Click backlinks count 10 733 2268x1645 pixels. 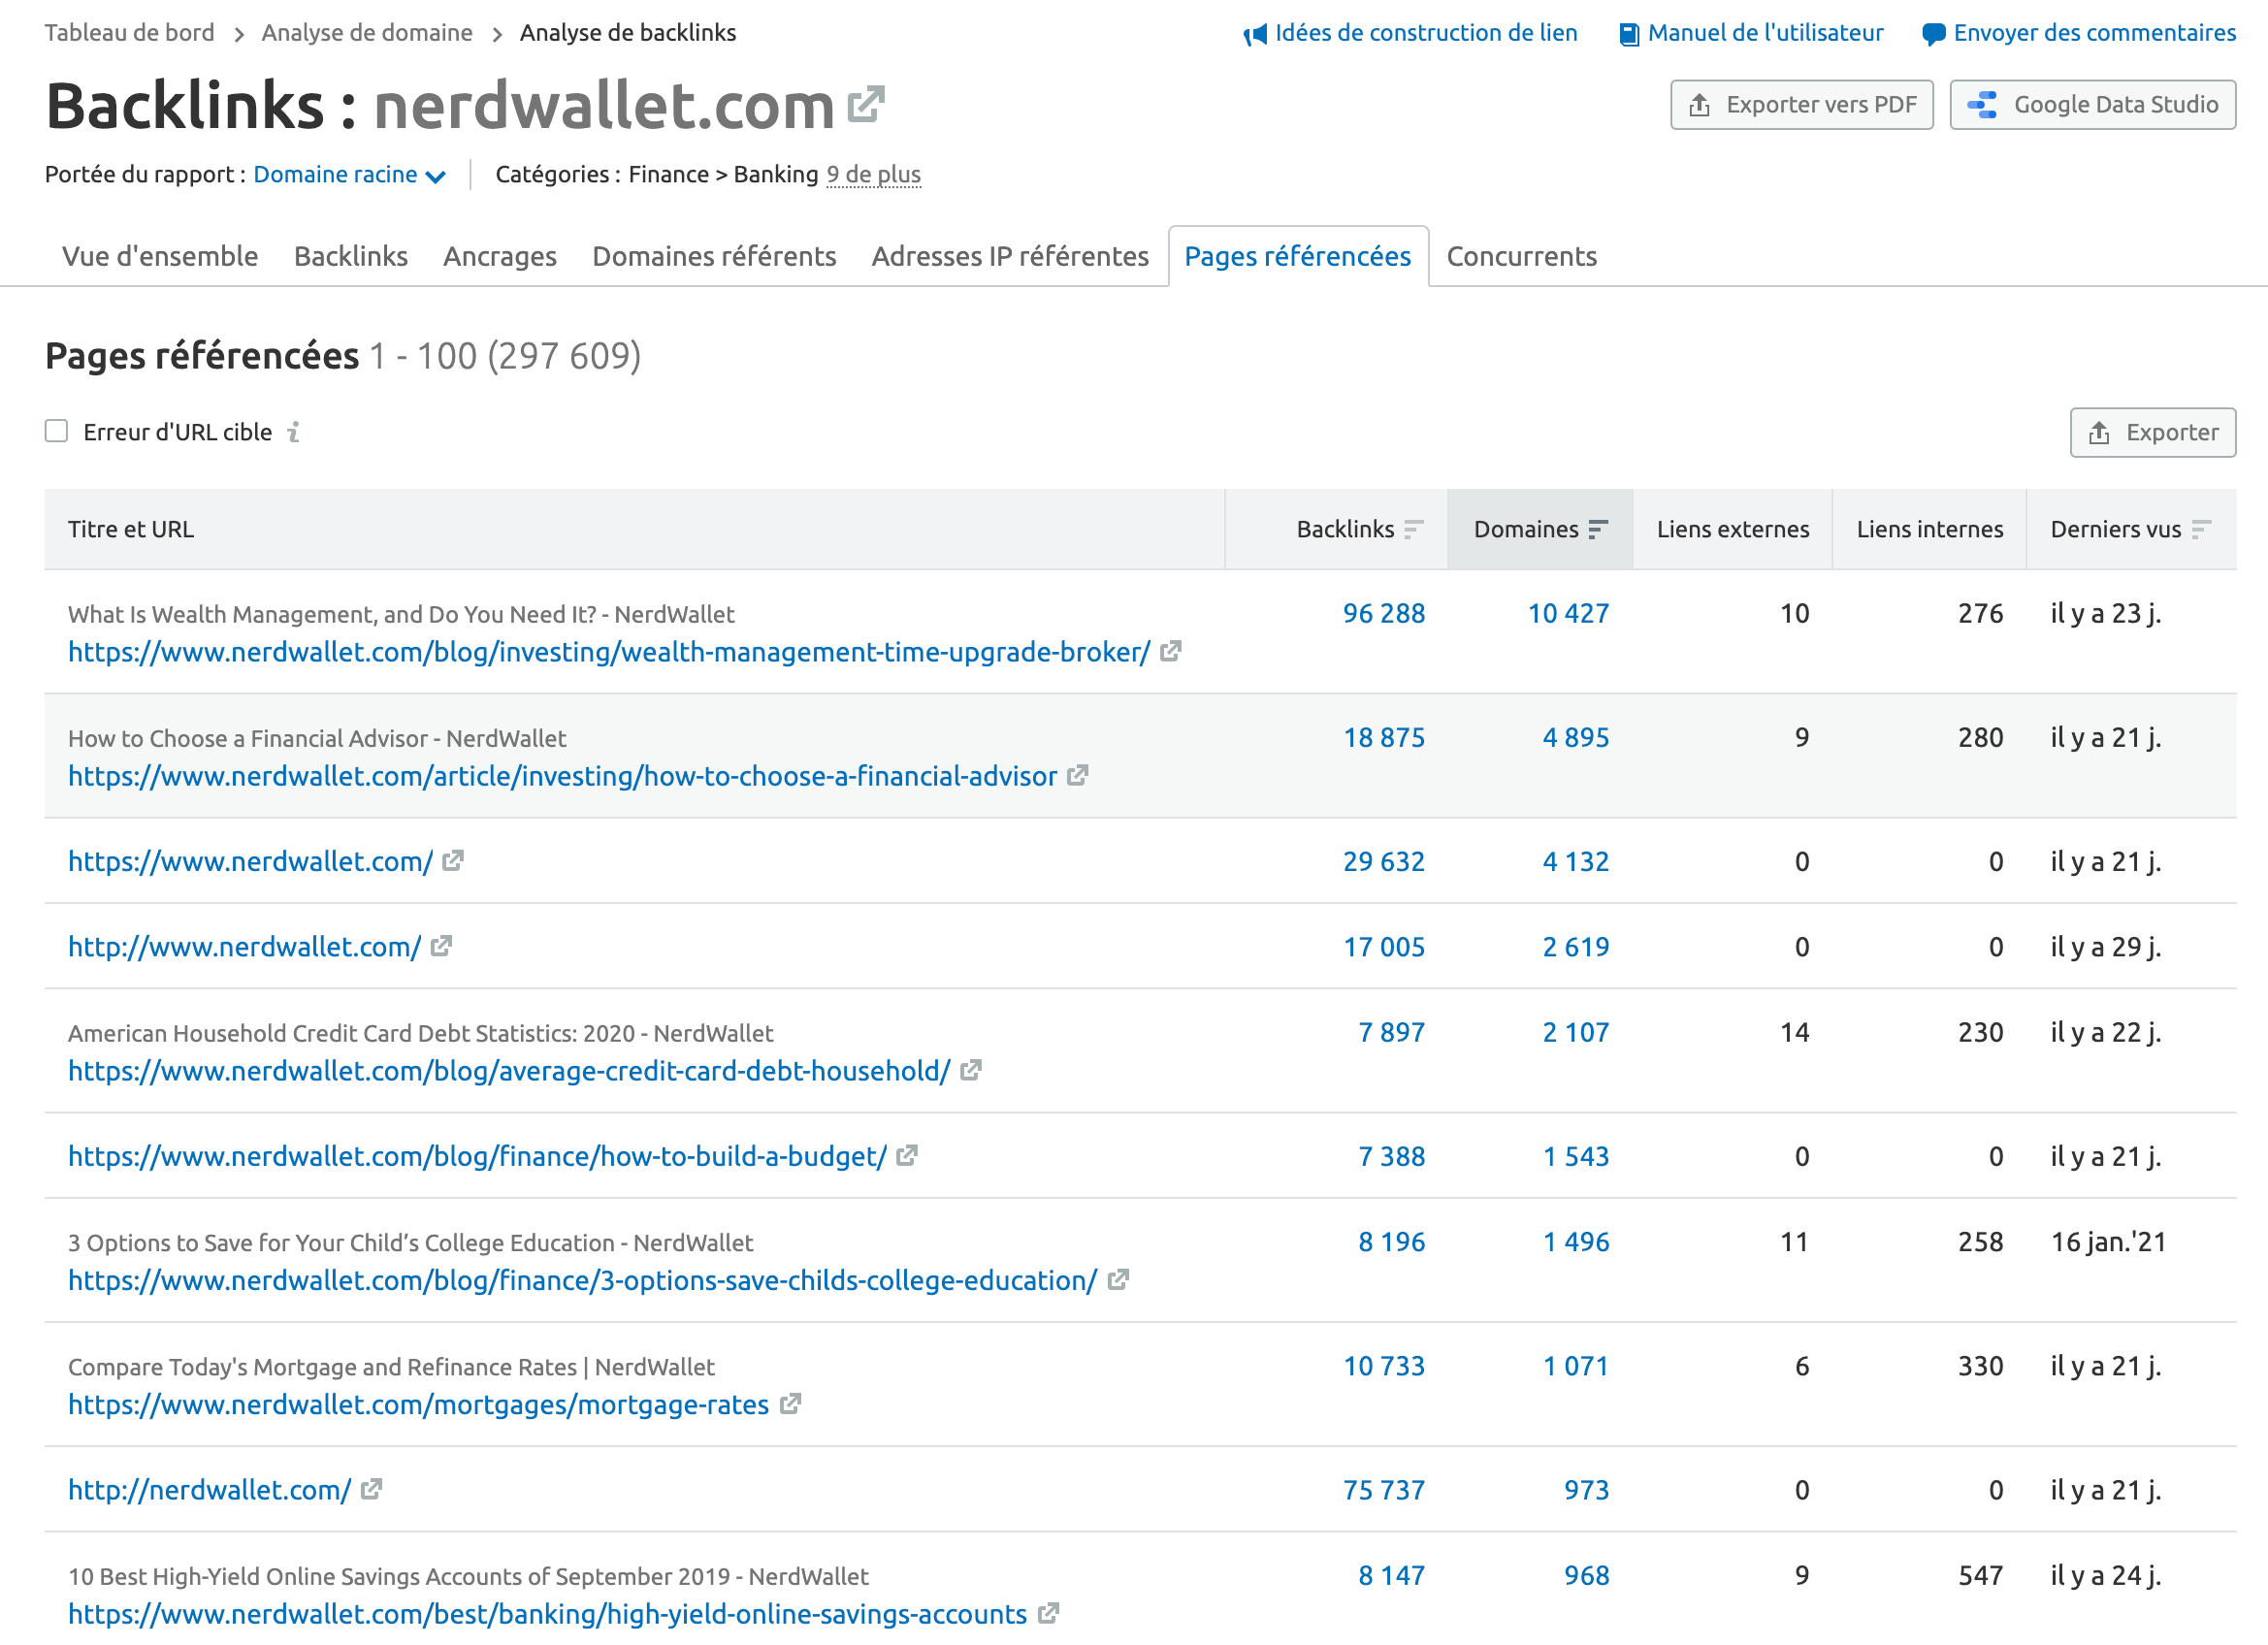[1384, 1366]
